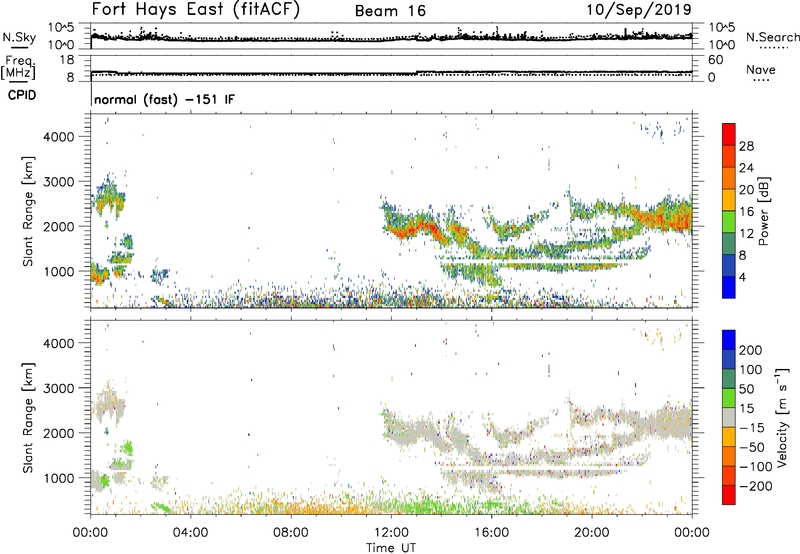Click the "-50" label on the Velocity colorbar
This screenshot has height=554, width=800.
tap(752, 447)
